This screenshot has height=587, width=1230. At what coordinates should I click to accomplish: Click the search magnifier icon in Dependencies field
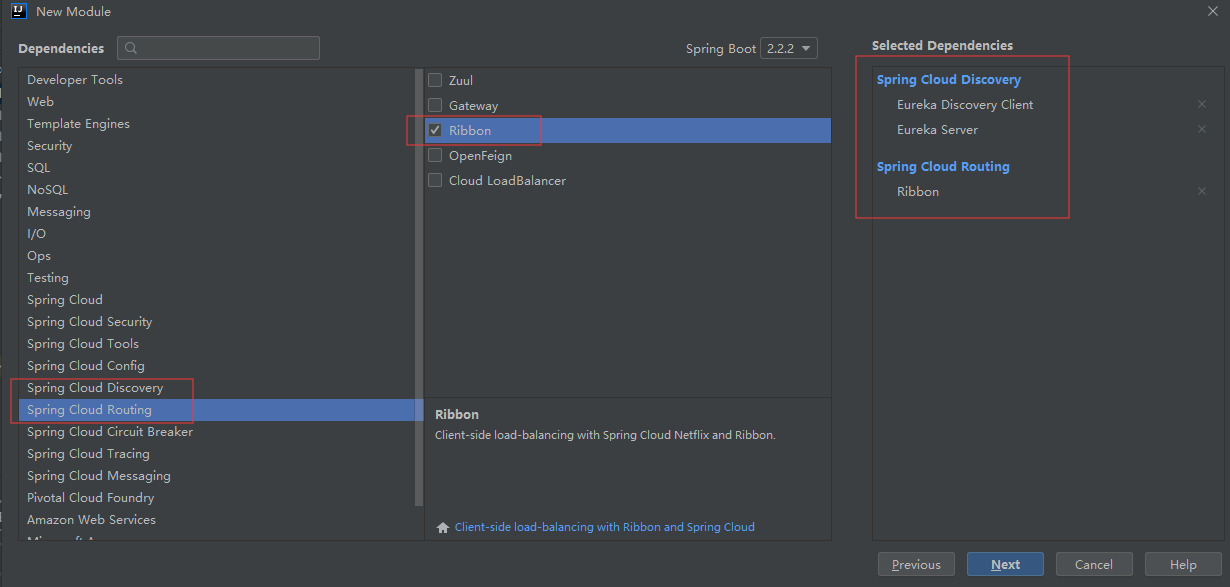click(131, 48)
